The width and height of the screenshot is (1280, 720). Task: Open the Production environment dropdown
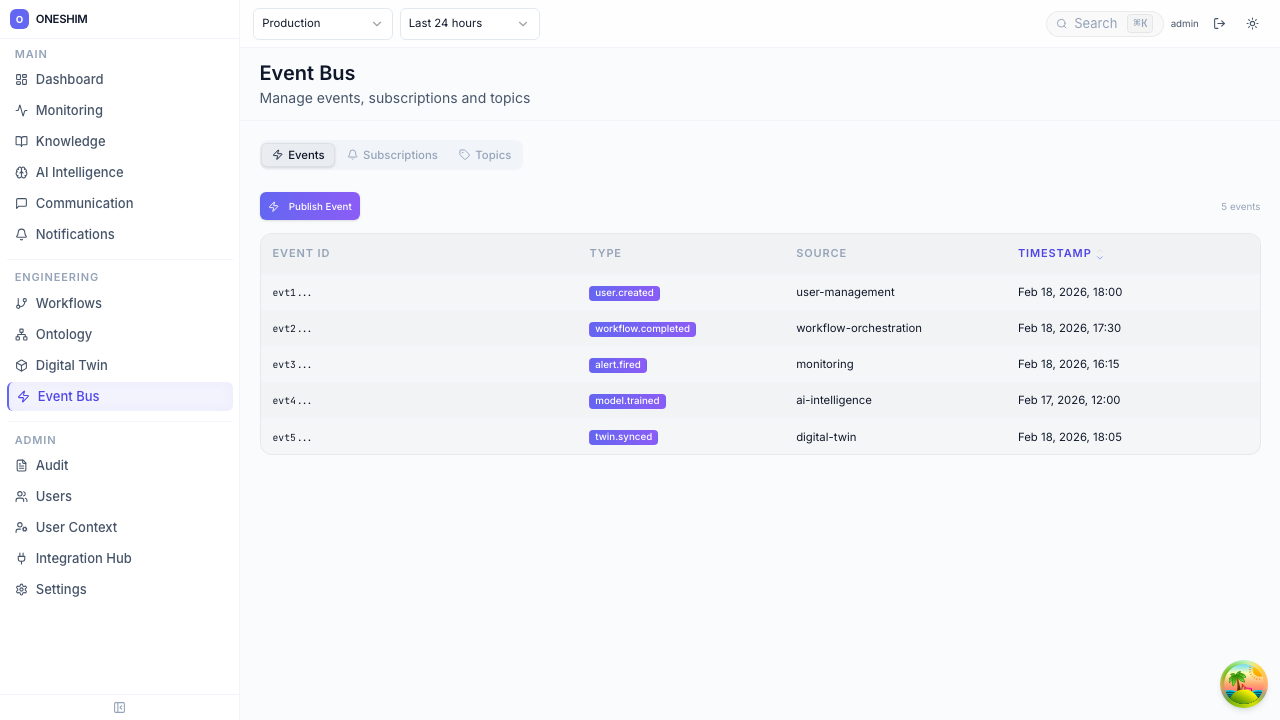[322, 23]
